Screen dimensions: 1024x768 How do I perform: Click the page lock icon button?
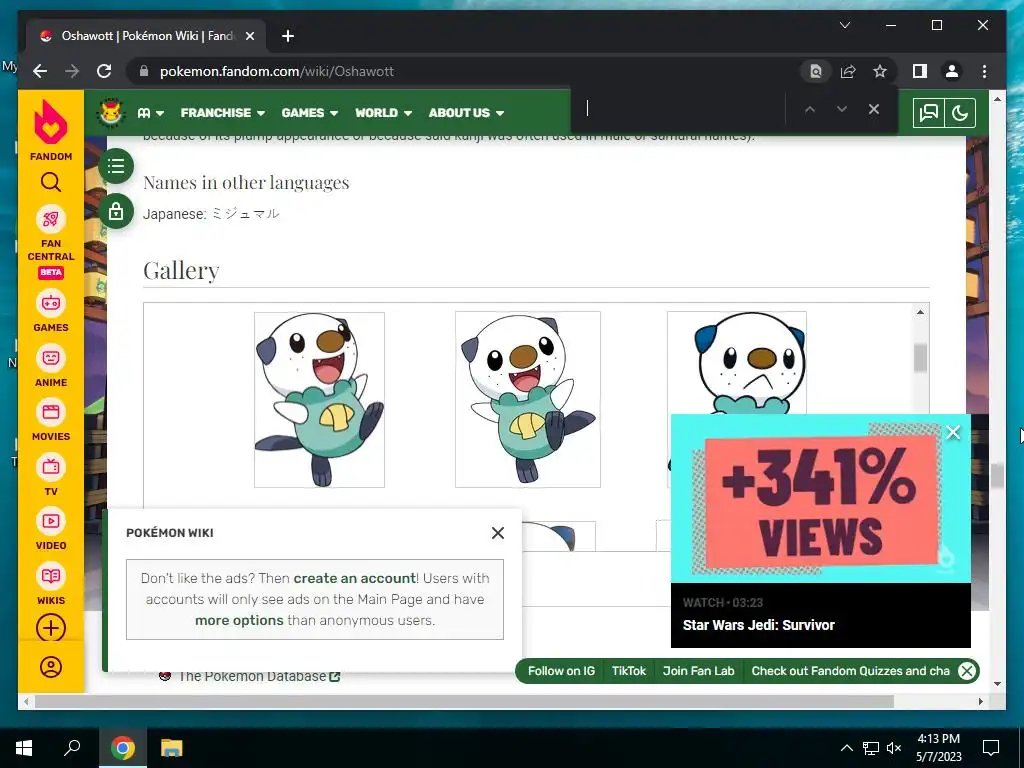(116, 212)
